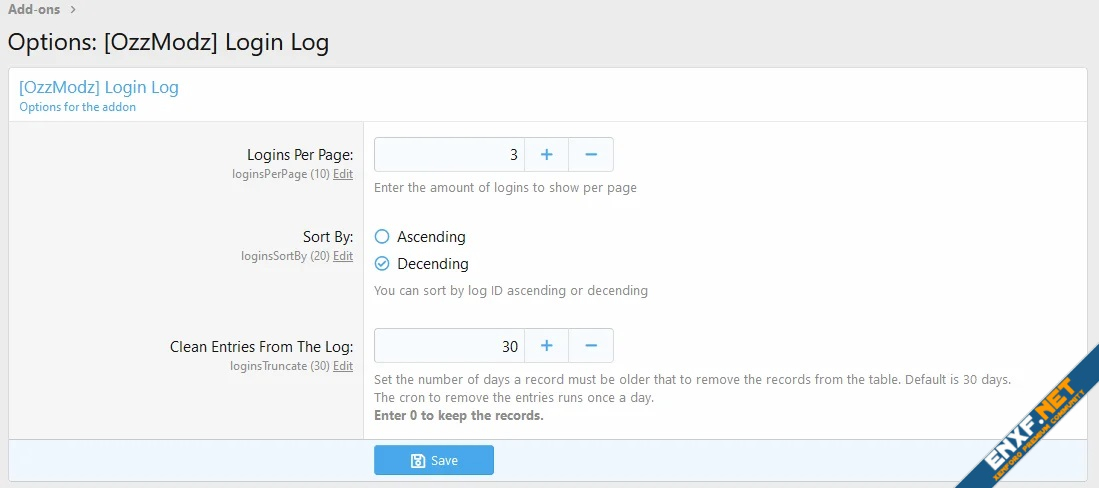Focus the Clean Entries From The Log field
This screenshot has height=488, width=1099.
pyautogui.click(x=449, y=346)
